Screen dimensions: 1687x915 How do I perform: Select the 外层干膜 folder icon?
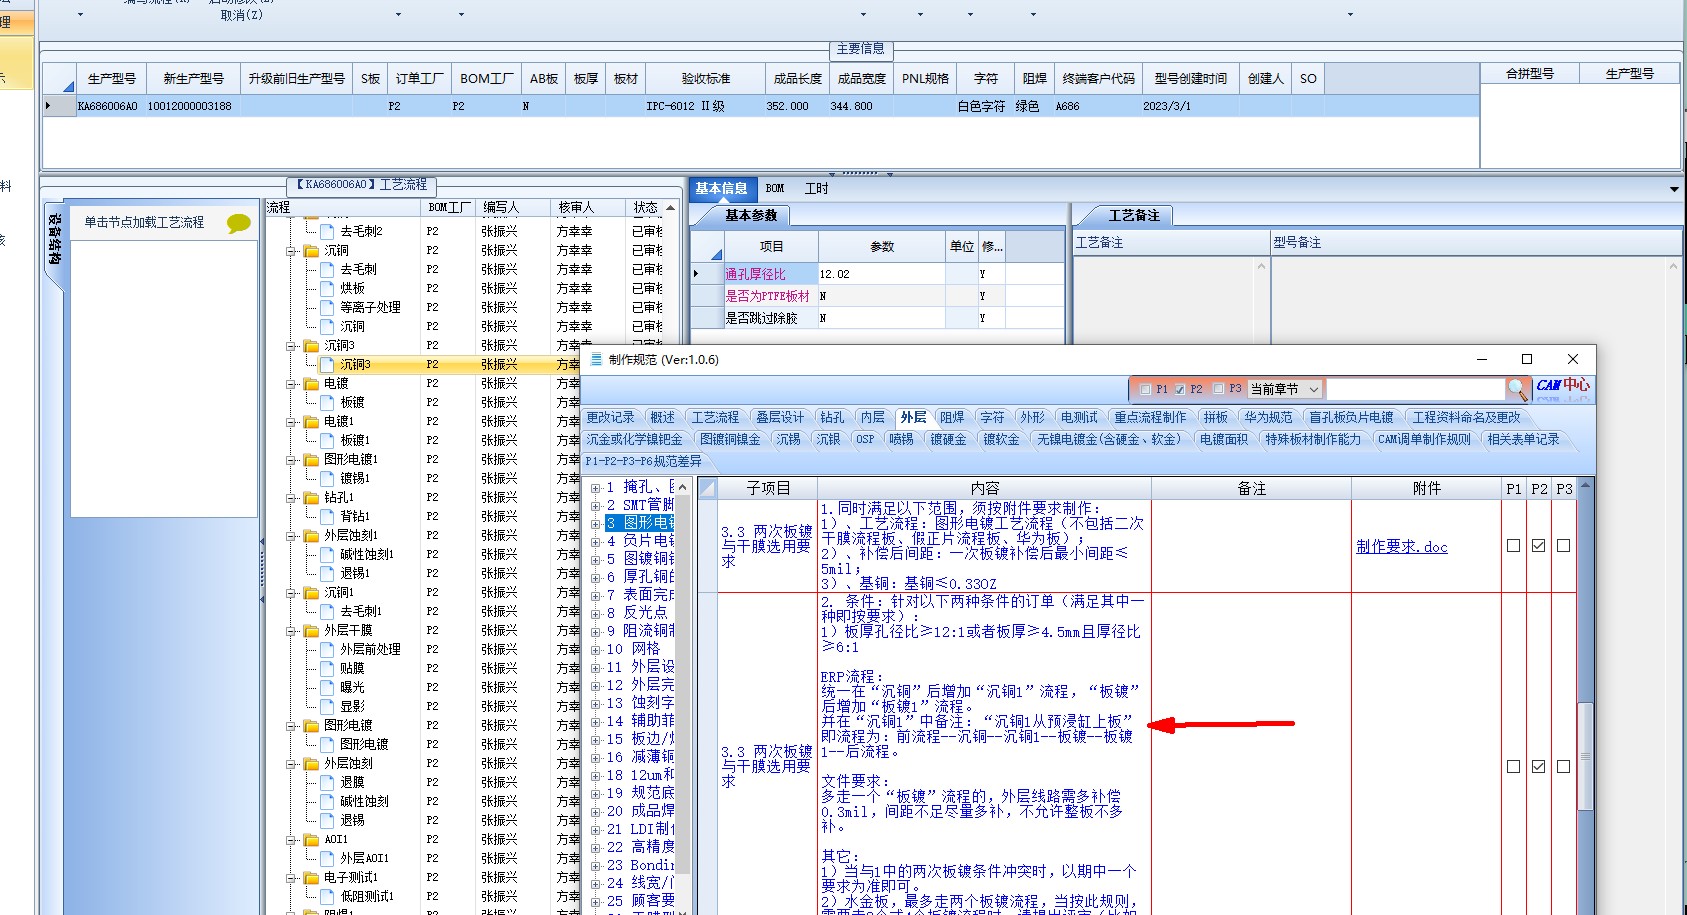click(x=311, y=630)
